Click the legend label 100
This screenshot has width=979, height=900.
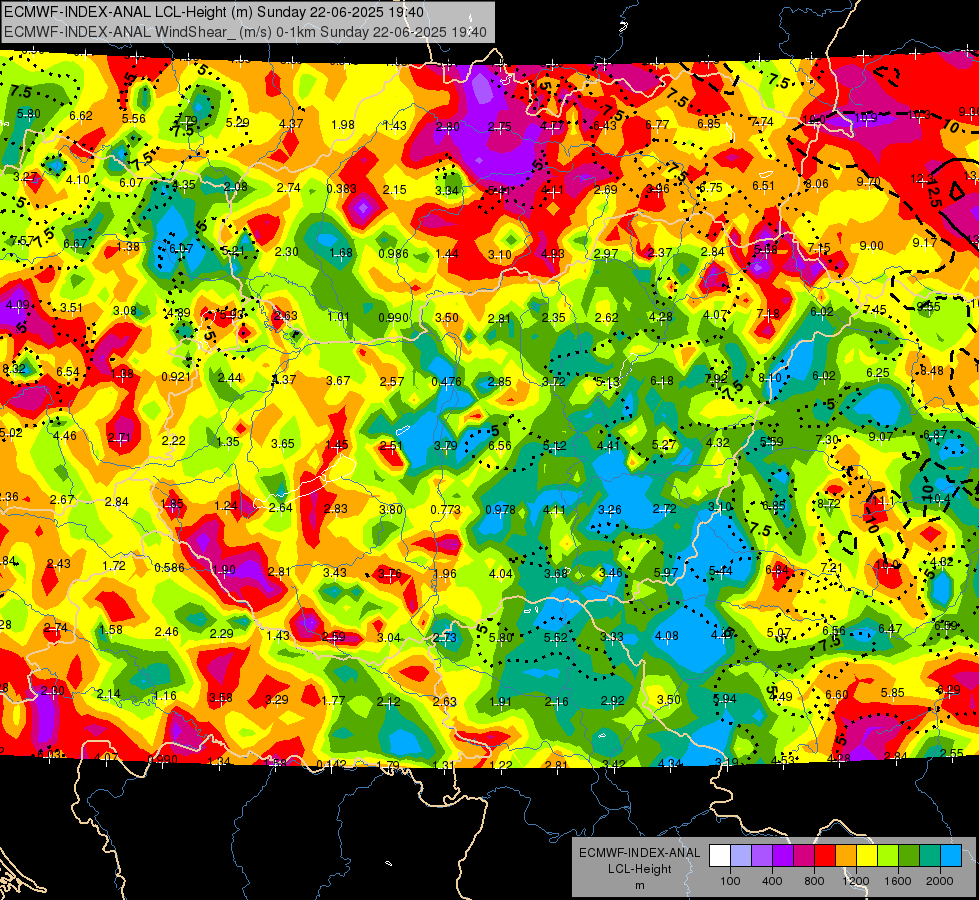(730, 881)
